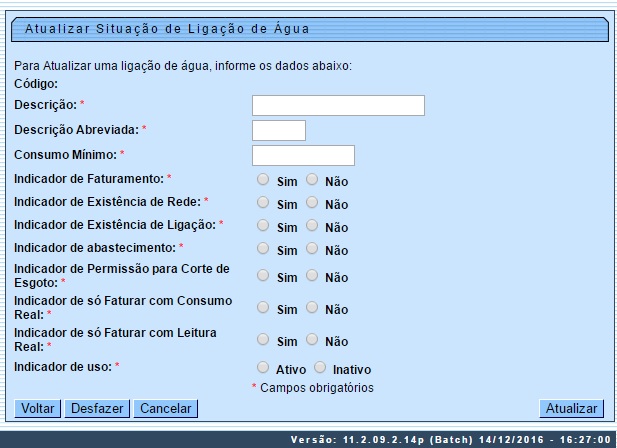Viewport: 617px width, 448px height.
Task: Pick Não for Permissão para Corte de Esgoto
Action: point(312,275)
